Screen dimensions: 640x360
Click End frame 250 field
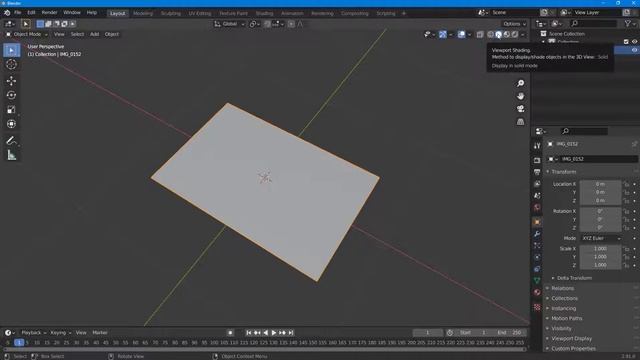[x=509, y=333]
